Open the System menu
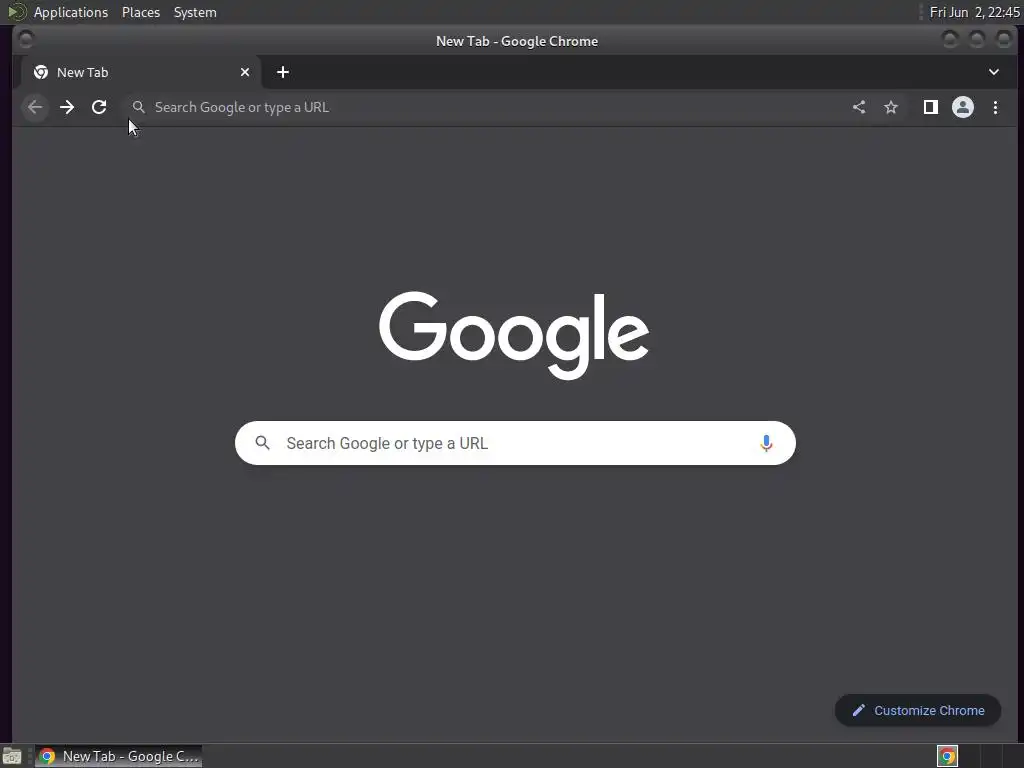This screenshot has width=1024, height=768. coord(195,12)
